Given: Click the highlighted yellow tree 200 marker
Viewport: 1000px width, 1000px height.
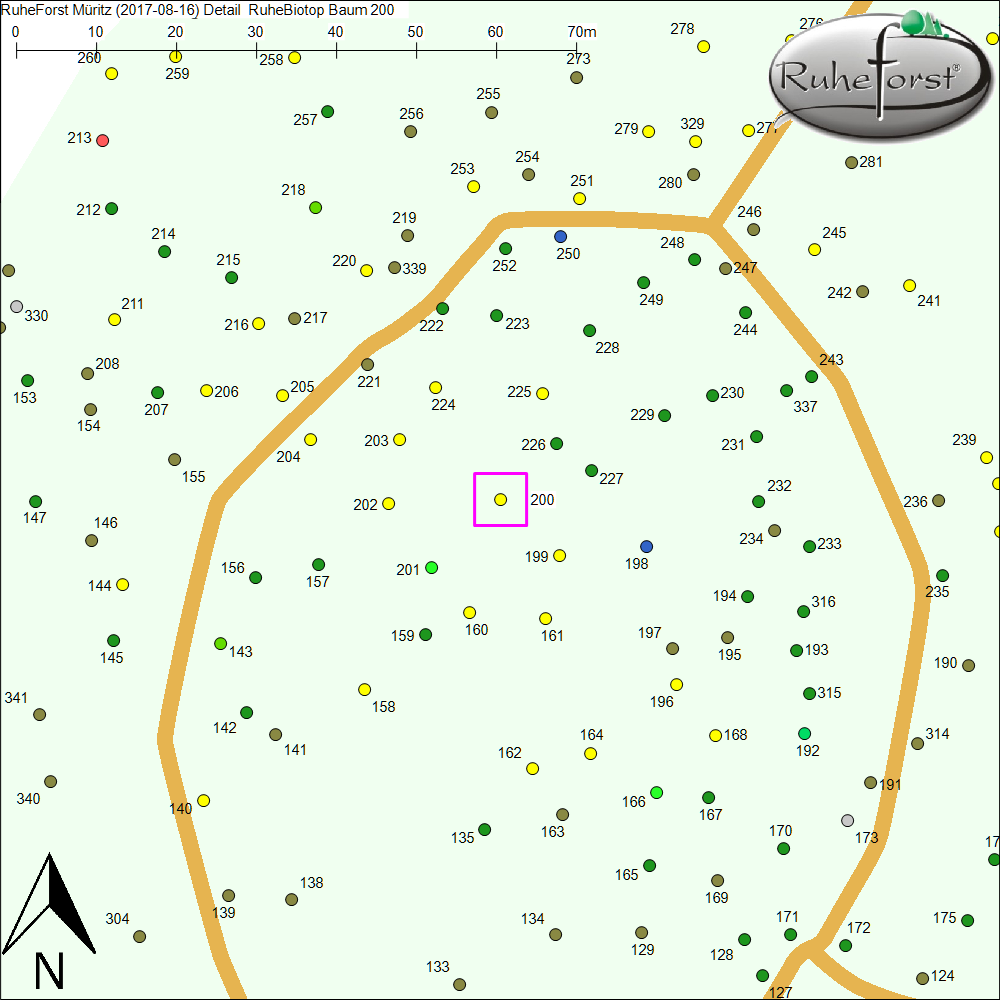Looking at the screenshot, I should pyautogui.click(x=501, y=499).
